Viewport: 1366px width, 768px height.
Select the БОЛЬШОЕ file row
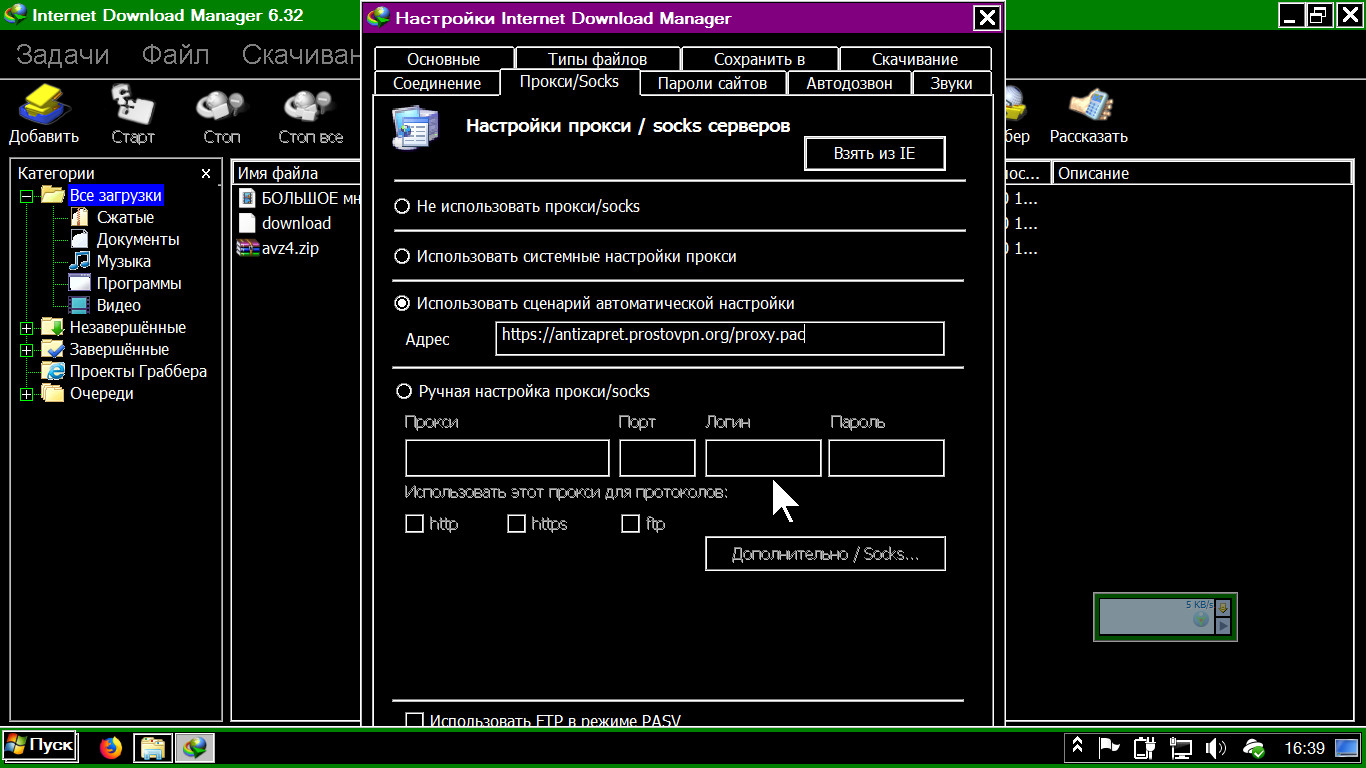[298, 198]
